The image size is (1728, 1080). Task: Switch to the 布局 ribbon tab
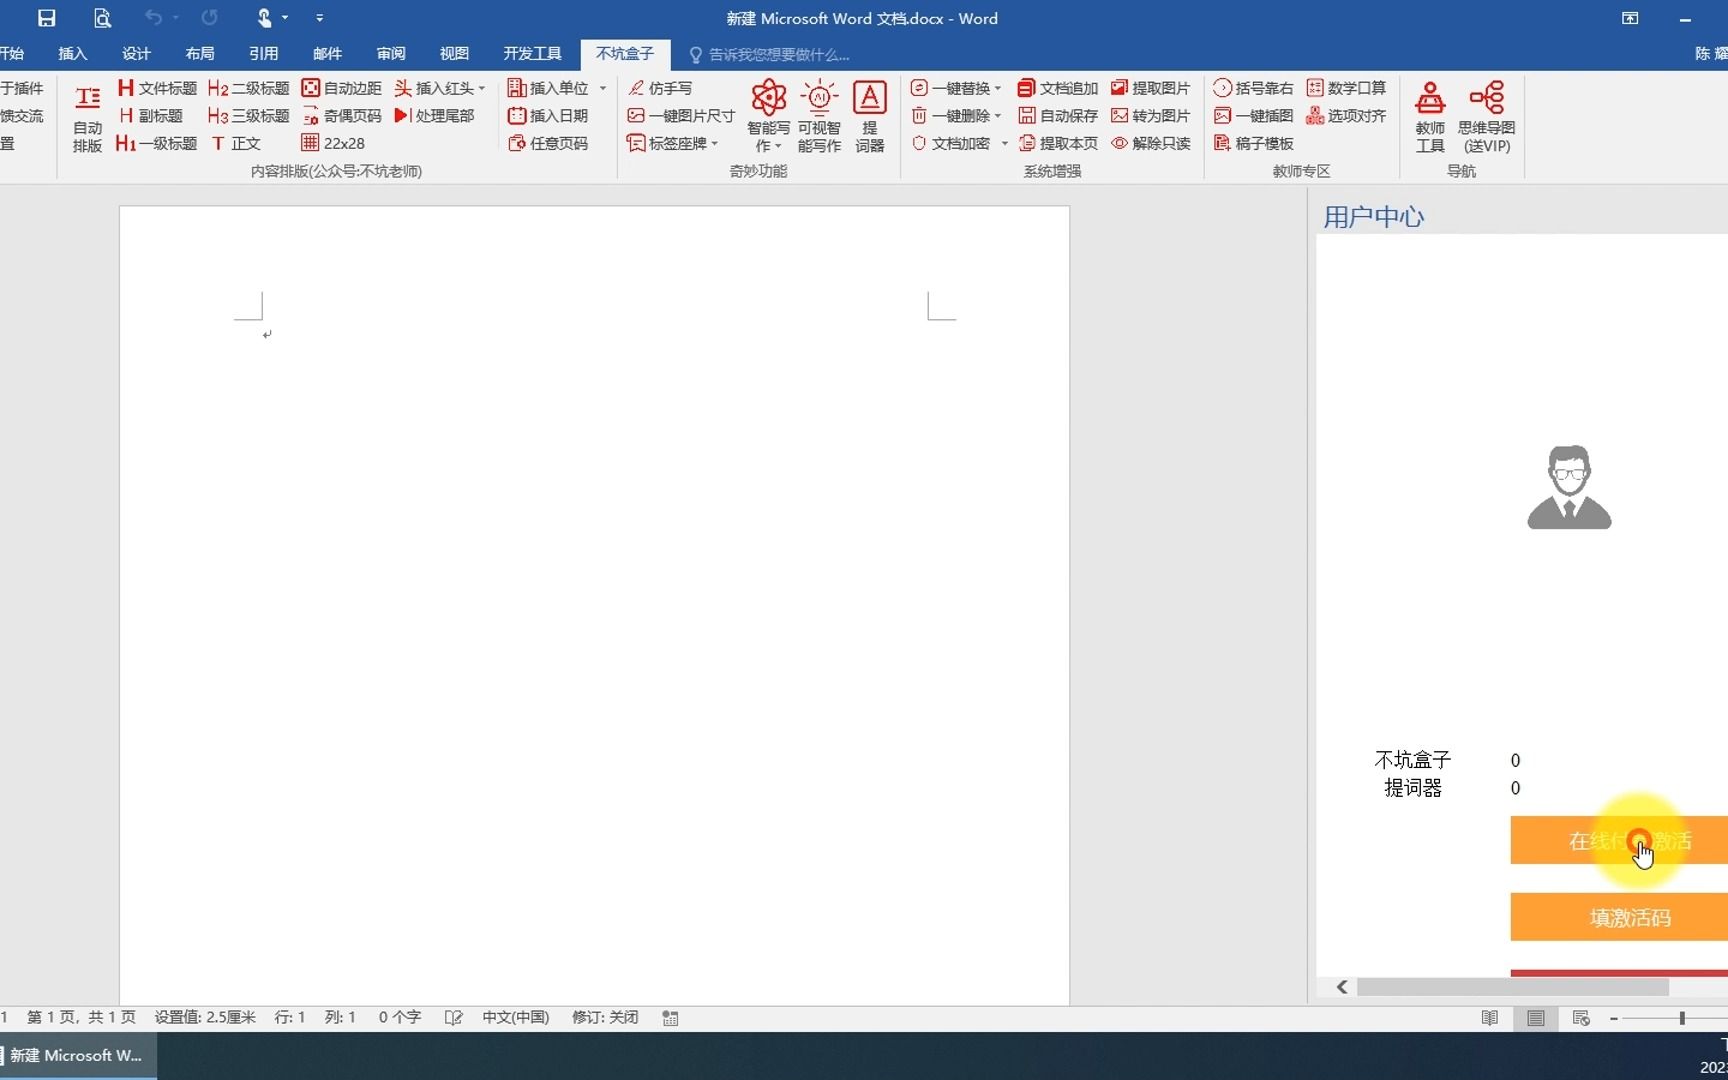coord(200,54)
